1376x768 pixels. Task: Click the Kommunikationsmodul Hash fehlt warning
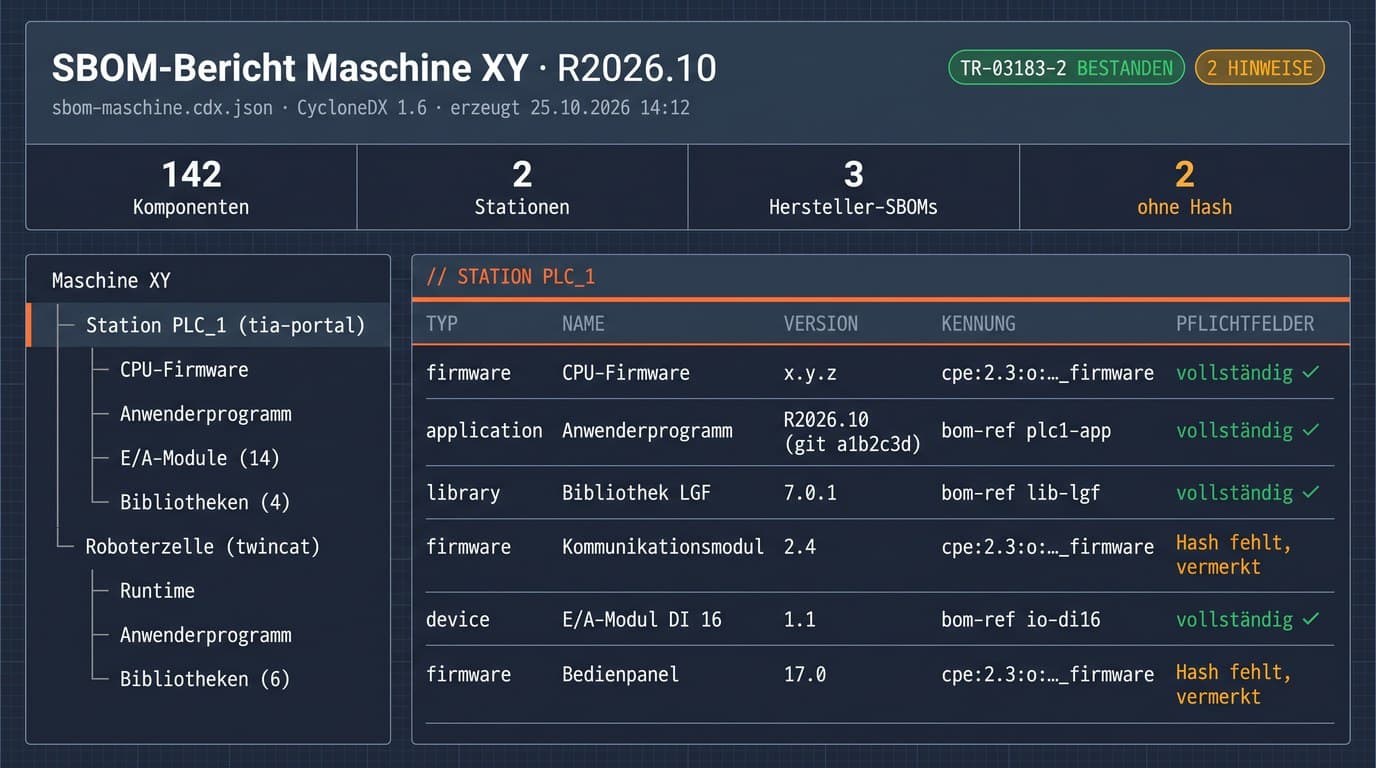tap(1234, 555)
